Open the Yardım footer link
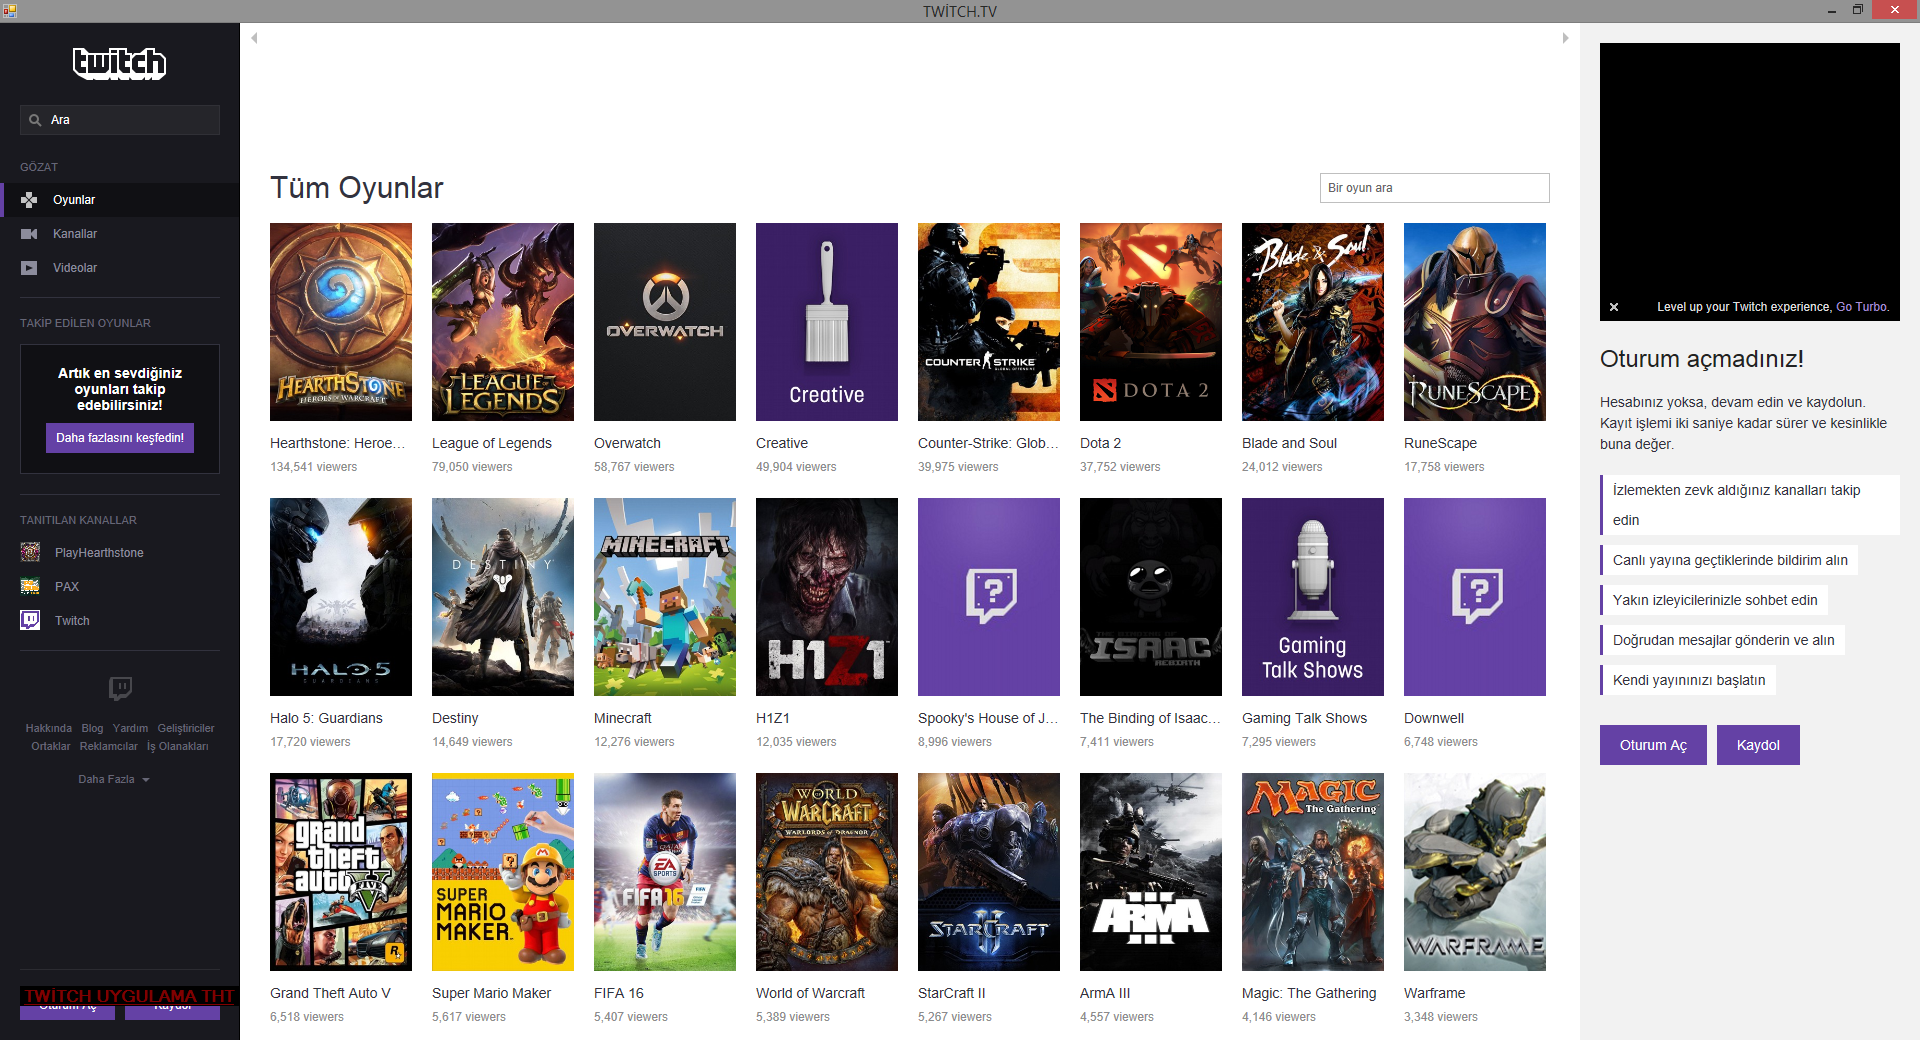 click(x=130, y=728)
